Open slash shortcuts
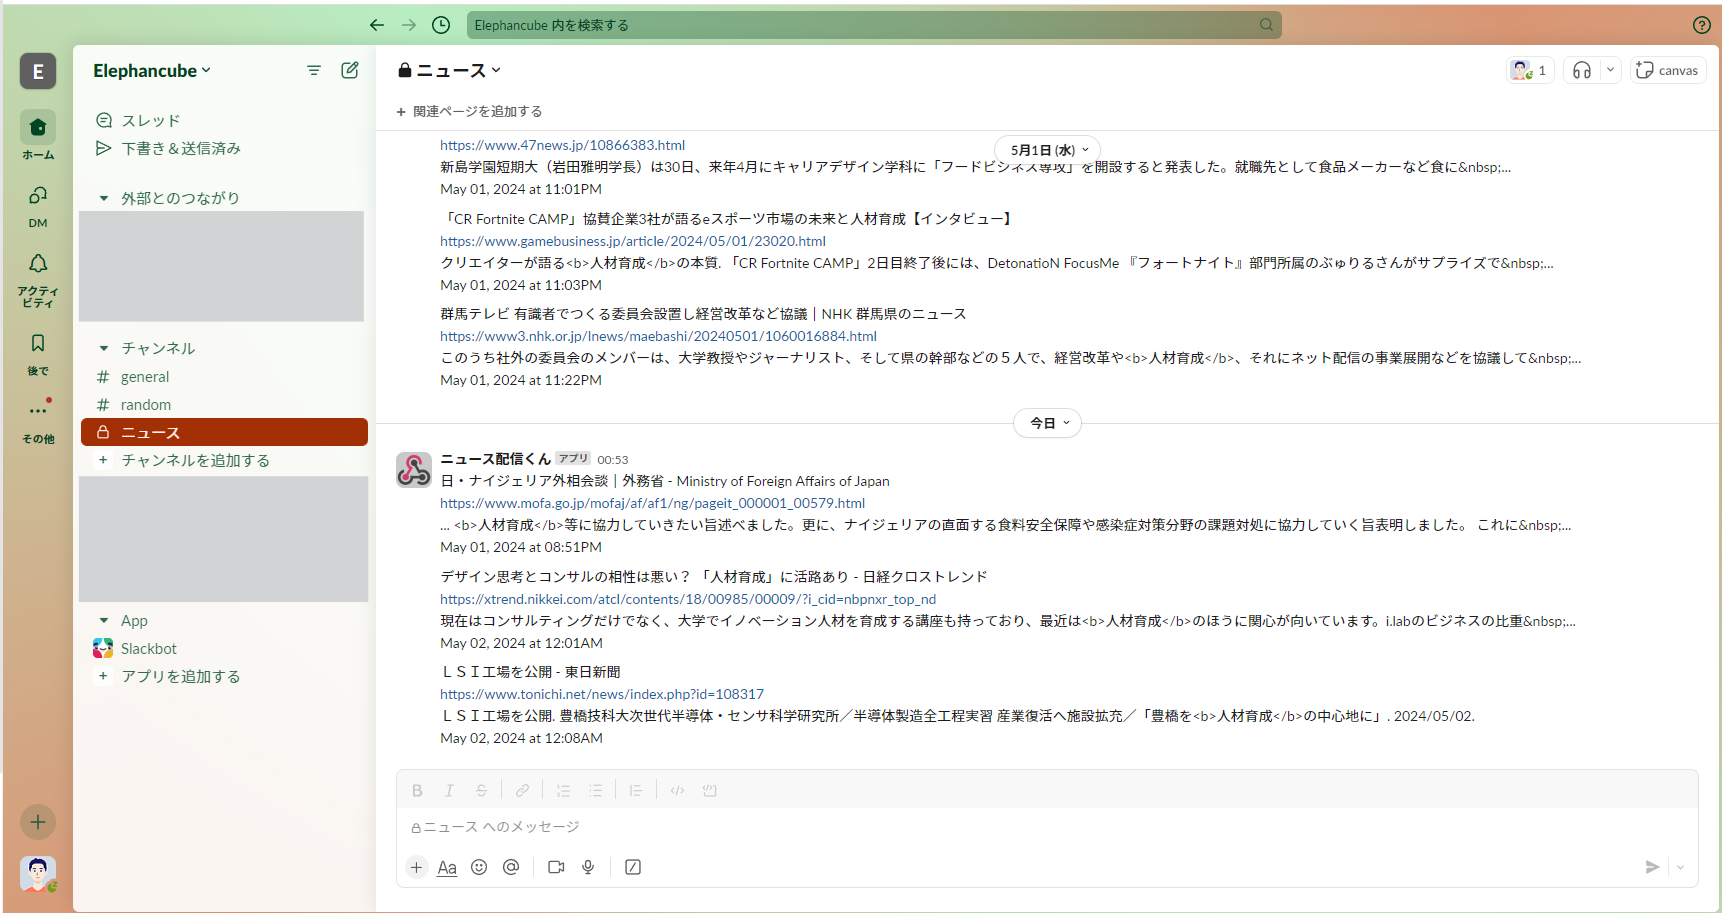This screenshot has height=913, width=1722. pyautogui.click(x=633, y=867)
